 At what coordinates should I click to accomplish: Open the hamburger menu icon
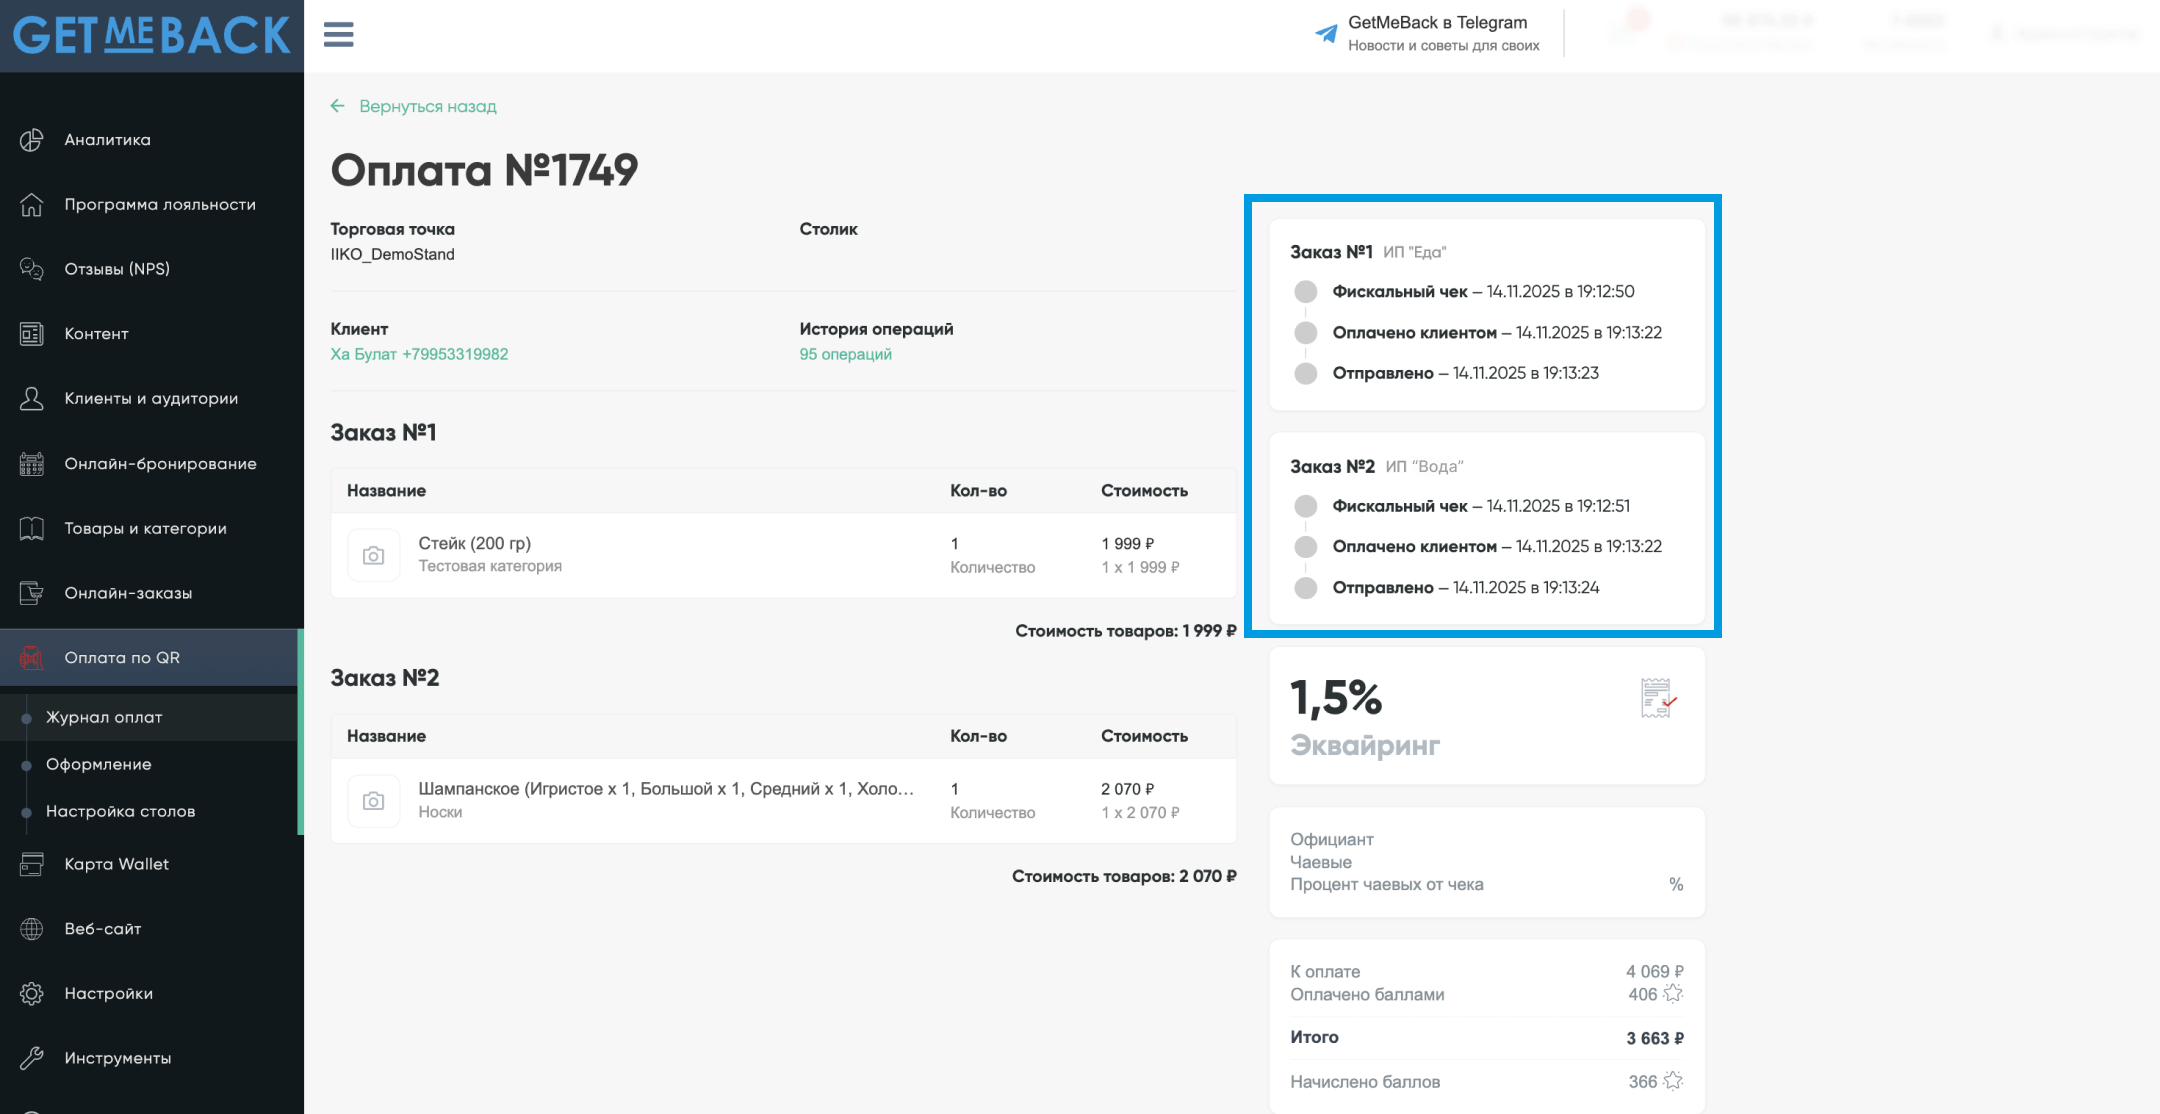(x=338, y=35)
